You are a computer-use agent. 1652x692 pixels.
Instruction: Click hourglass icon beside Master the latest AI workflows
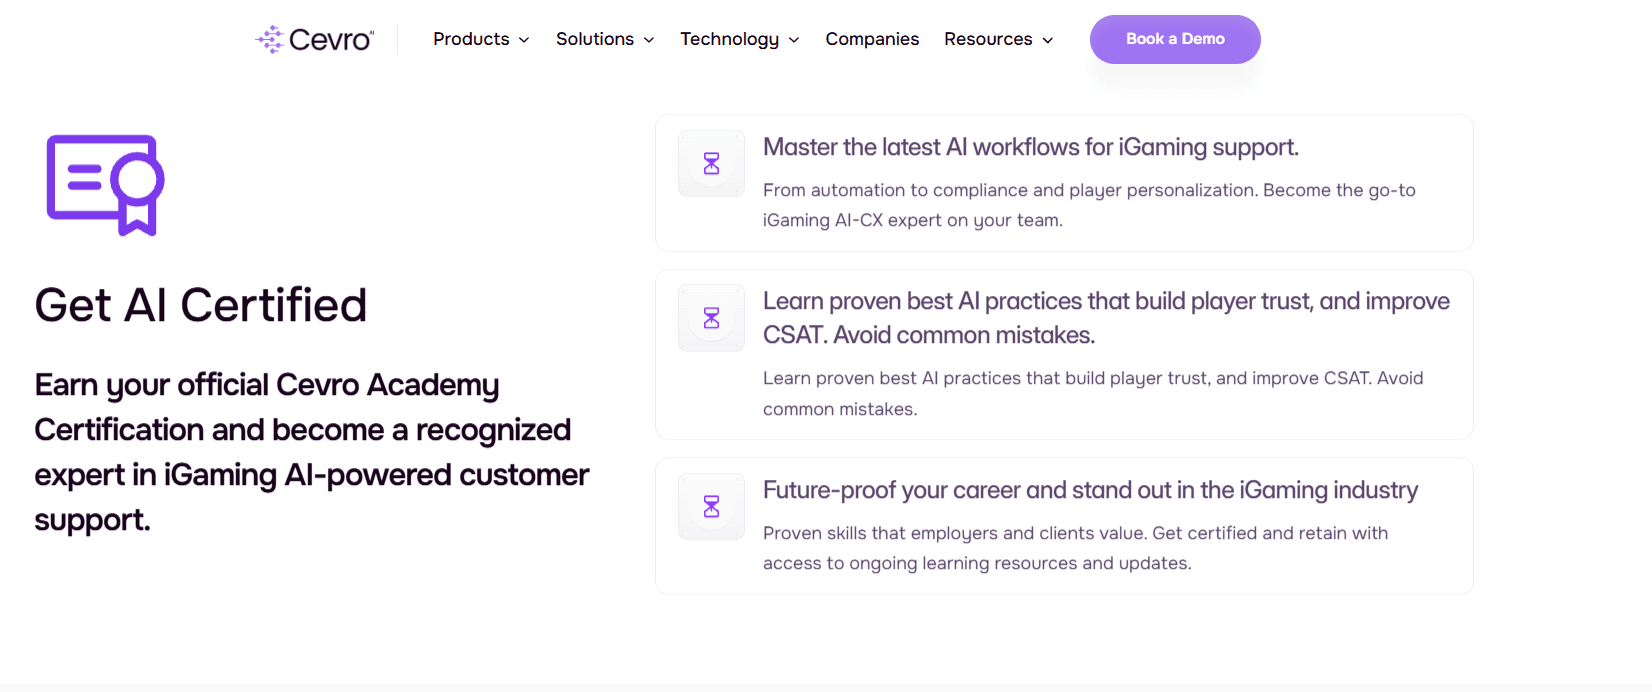coord(711,163)
